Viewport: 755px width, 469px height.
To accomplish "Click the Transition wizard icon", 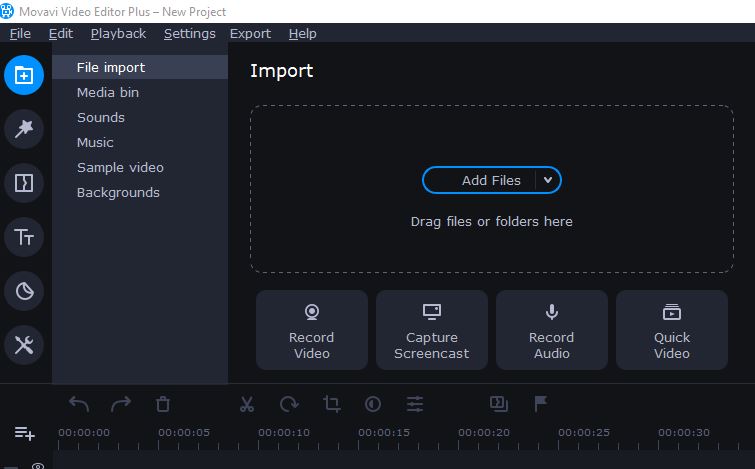I will [x=499, y=404].
